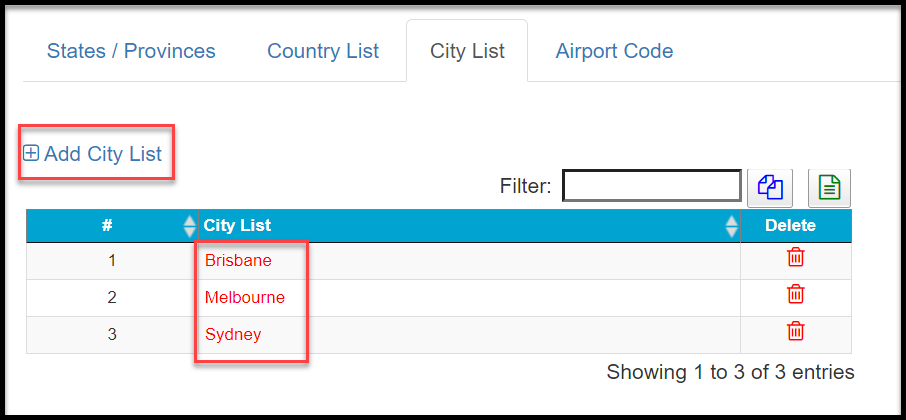Image resolution: width=906 pixels, height=420 pixels.
Task: Click the Delete column header
Action: point(790,226)
